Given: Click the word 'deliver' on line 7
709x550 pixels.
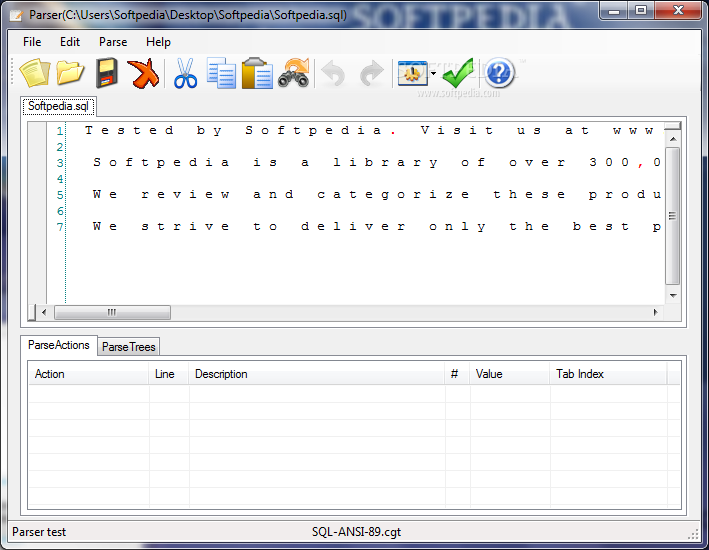Looking at the screenshot, I should (x=353, y=227).
